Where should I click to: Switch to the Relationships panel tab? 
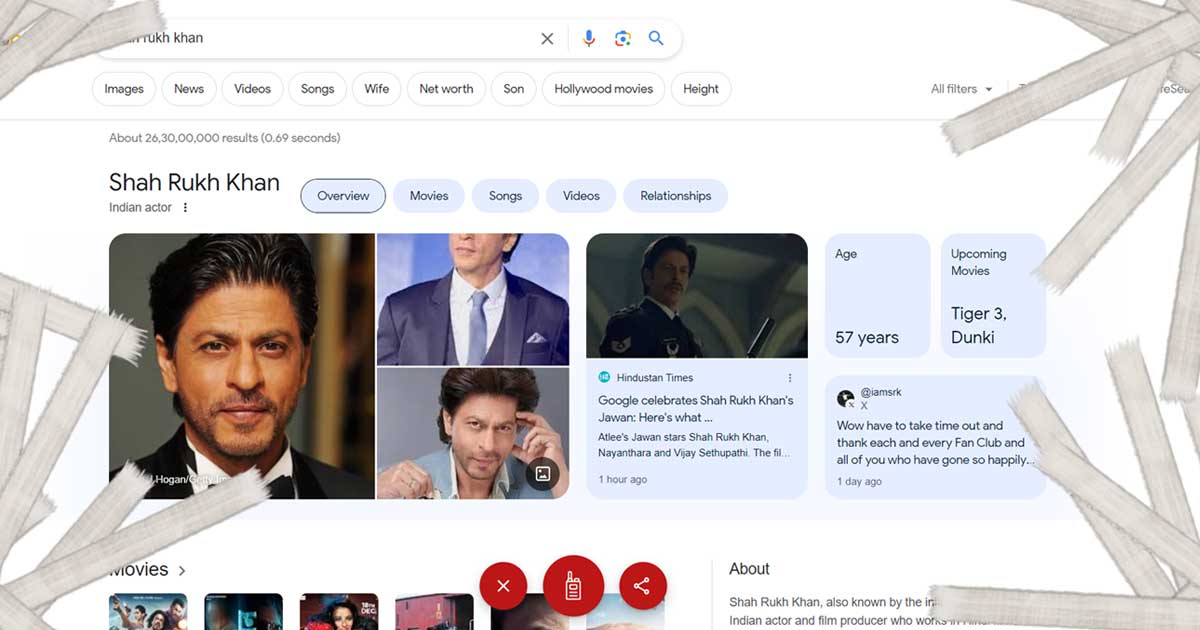[676, 196]
